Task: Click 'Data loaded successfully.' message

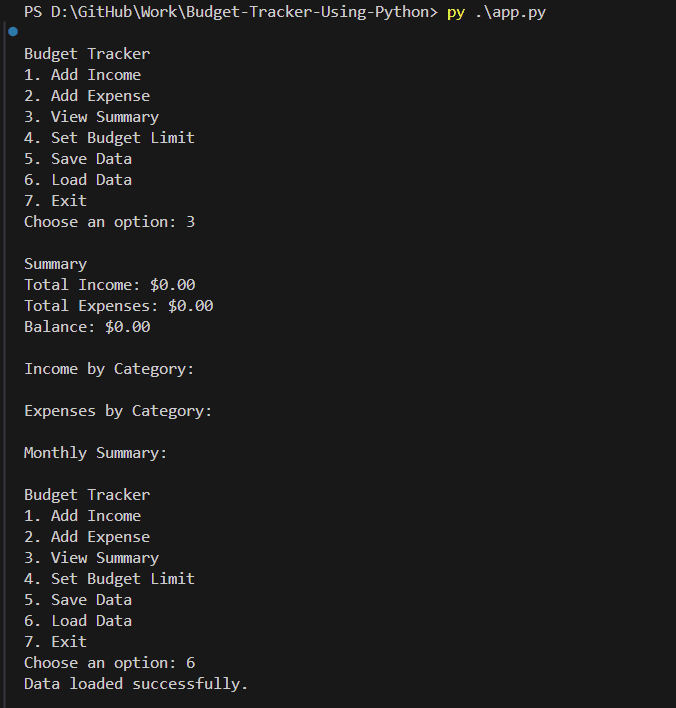Action: [136, 684]
